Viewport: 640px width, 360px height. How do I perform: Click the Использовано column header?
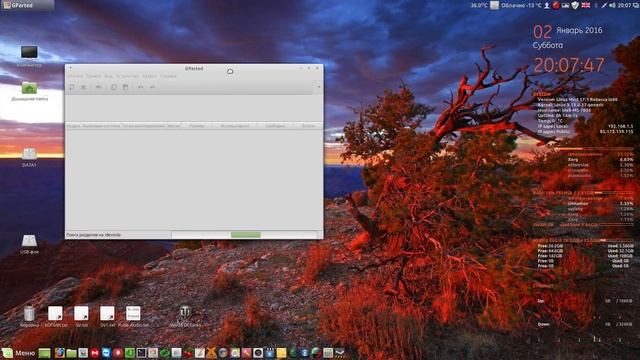pos(235,126)
